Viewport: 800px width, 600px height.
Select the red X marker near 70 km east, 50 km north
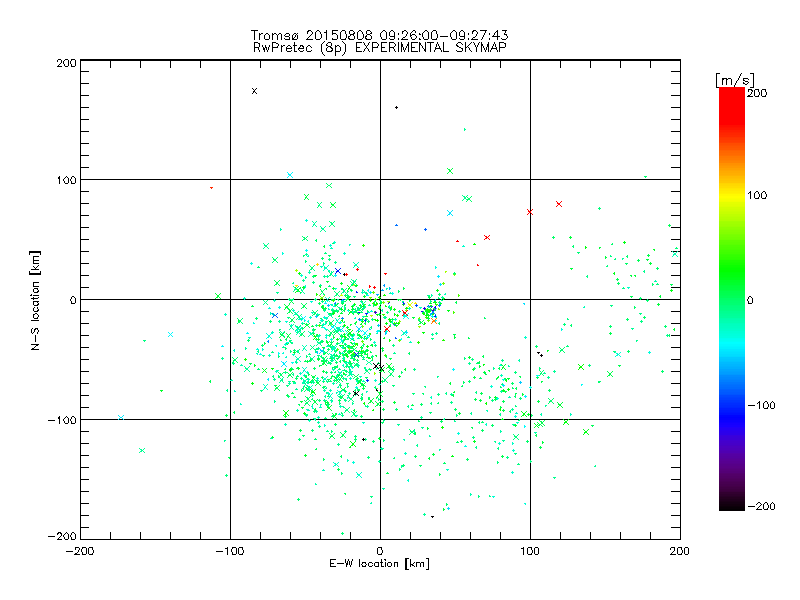pos(487,238)
